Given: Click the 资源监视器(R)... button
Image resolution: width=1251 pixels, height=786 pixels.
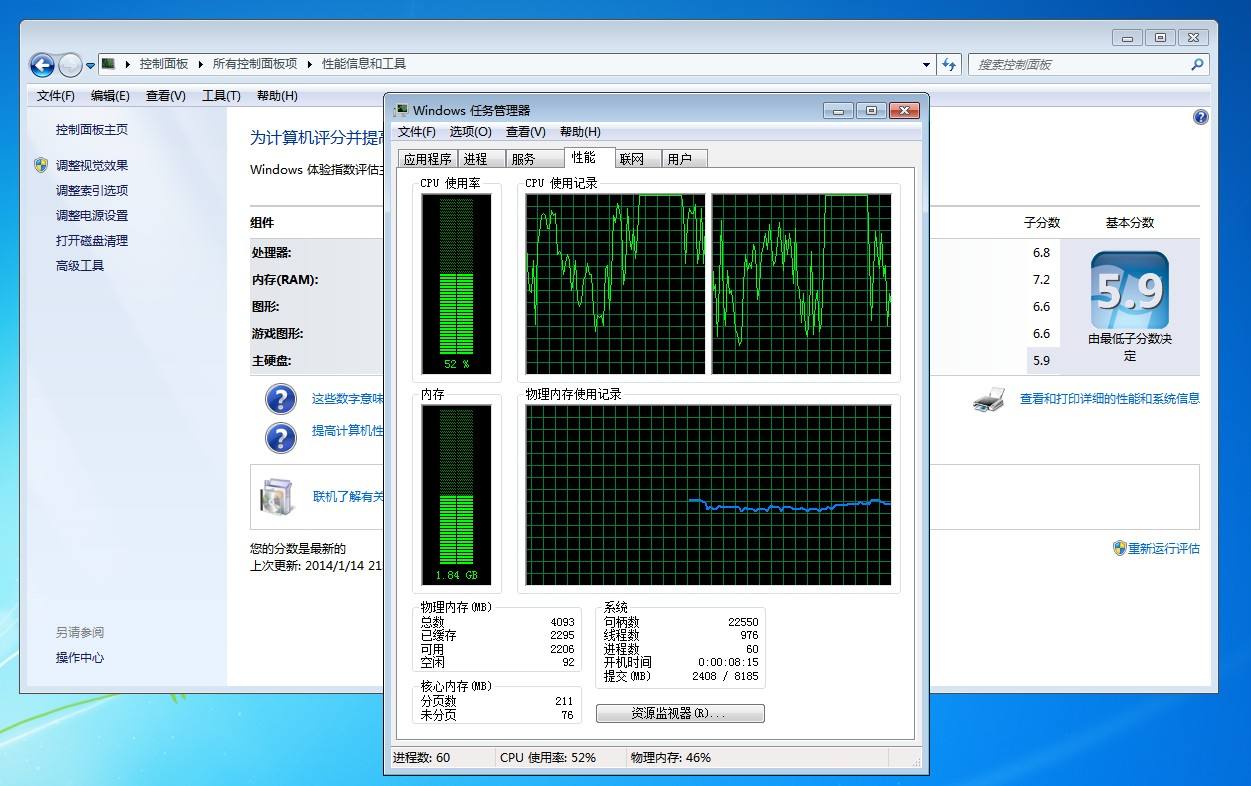Looking at the screenshot, I should (680, 714).
